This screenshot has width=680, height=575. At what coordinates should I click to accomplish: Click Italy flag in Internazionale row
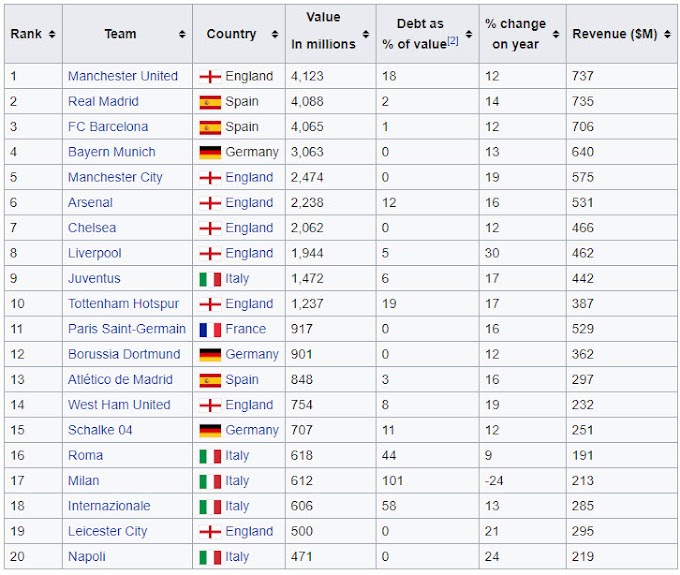(210, 506)
